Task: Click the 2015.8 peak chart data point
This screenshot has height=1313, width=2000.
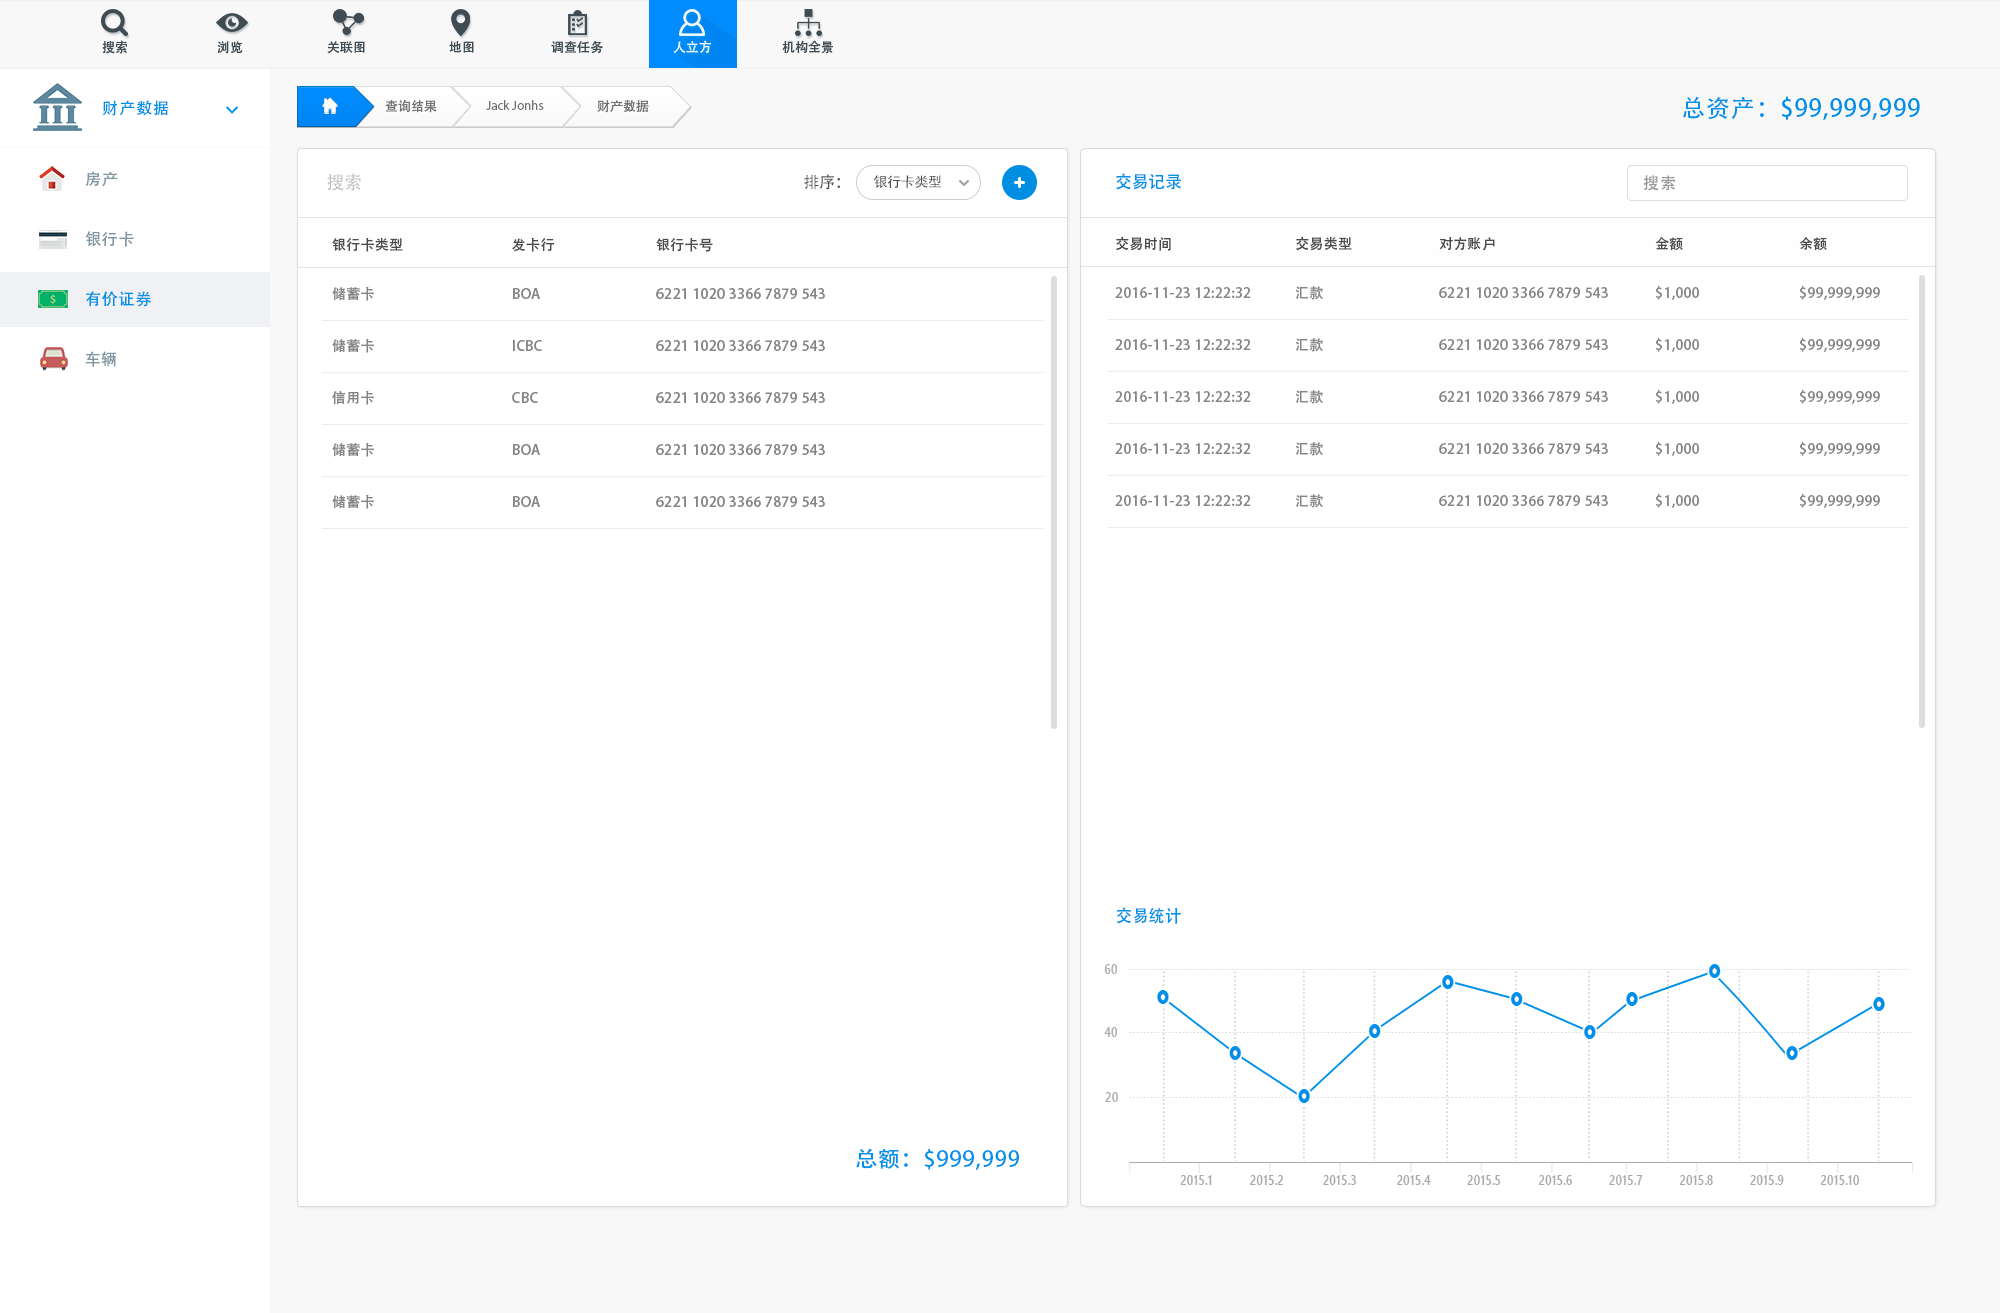Action: pos(1714,971)
